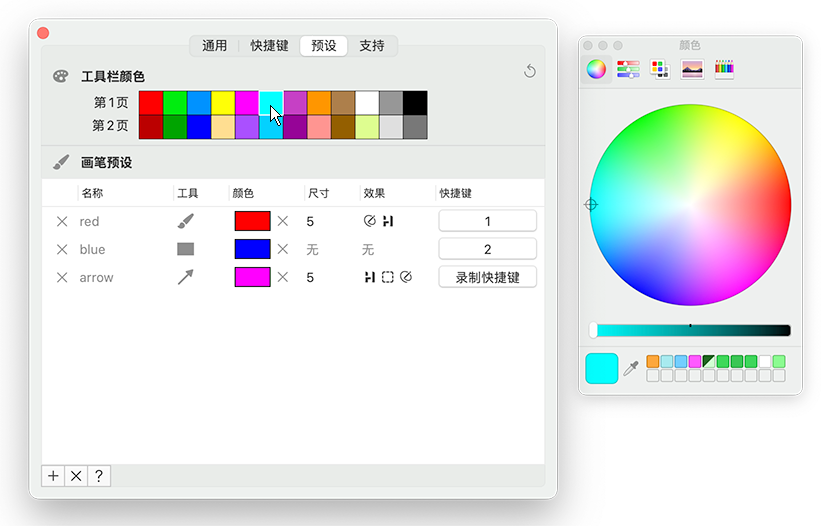The height and width of the screenshot is (526, 826).
Task: Choose the magenta saved swatch in 颜色 window
Action: tap(695, 361)
